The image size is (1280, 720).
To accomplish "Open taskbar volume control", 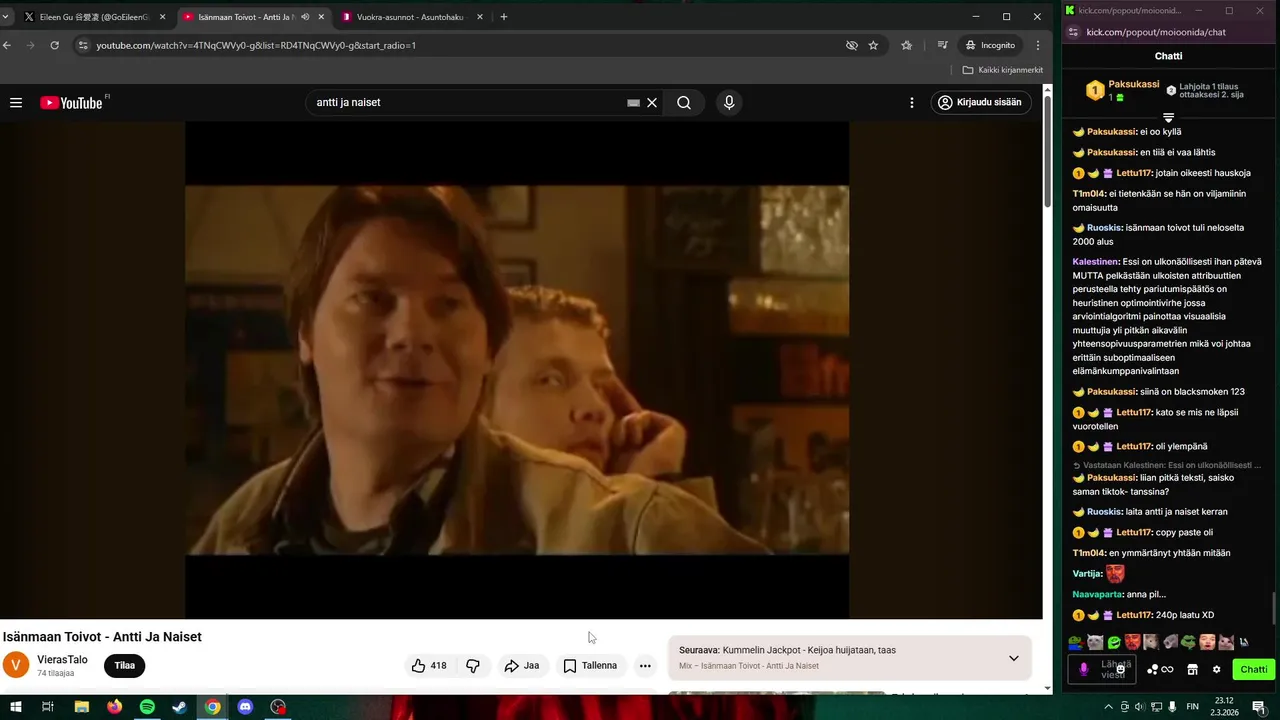I will [x=1139, y=706].
